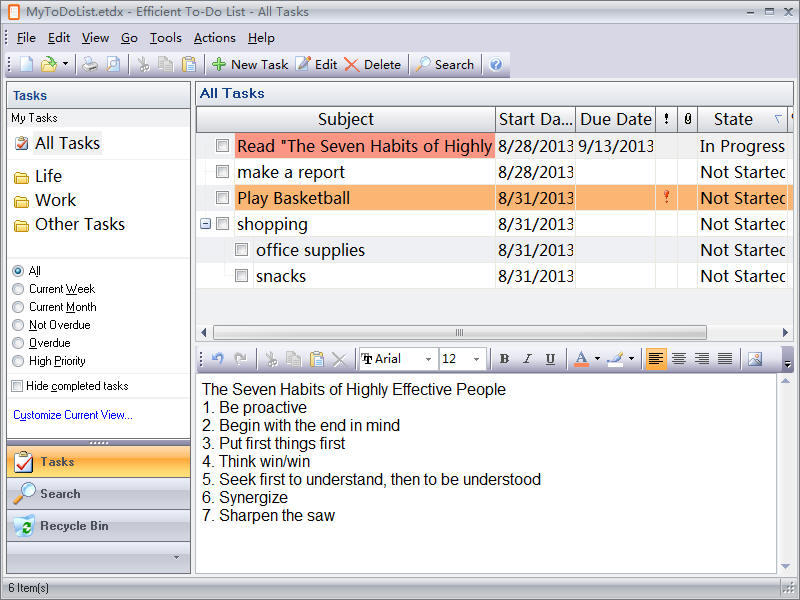Viewport: 800px width, 600px height.
Task: Open the font size 12 dropdown
Action: (476, 359)
